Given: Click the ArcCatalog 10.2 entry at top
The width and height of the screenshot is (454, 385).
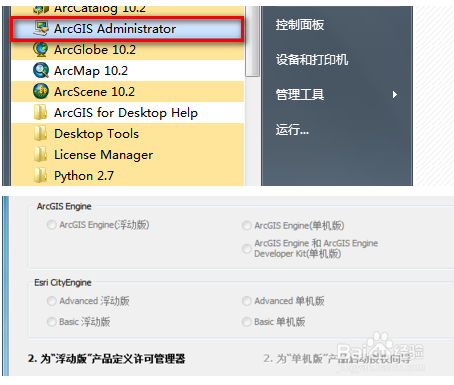Looking at the screenshot, I should tap(128, 10).
